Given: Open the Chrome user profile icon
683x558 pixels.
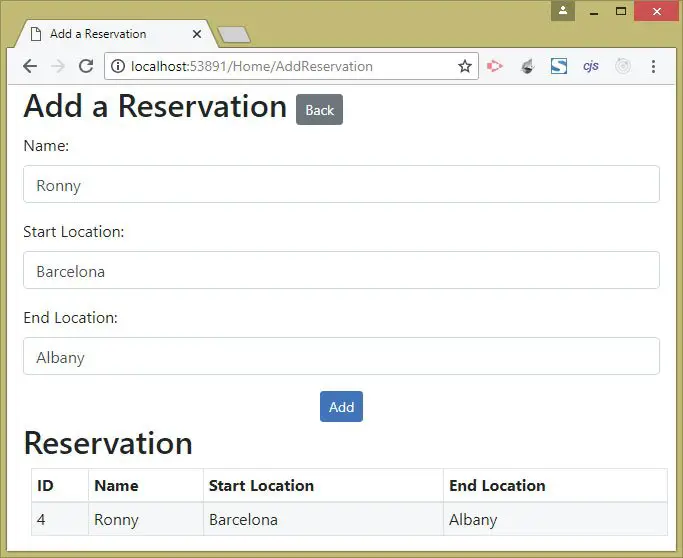Looking at the screenshot, I should tap(563, 11).
